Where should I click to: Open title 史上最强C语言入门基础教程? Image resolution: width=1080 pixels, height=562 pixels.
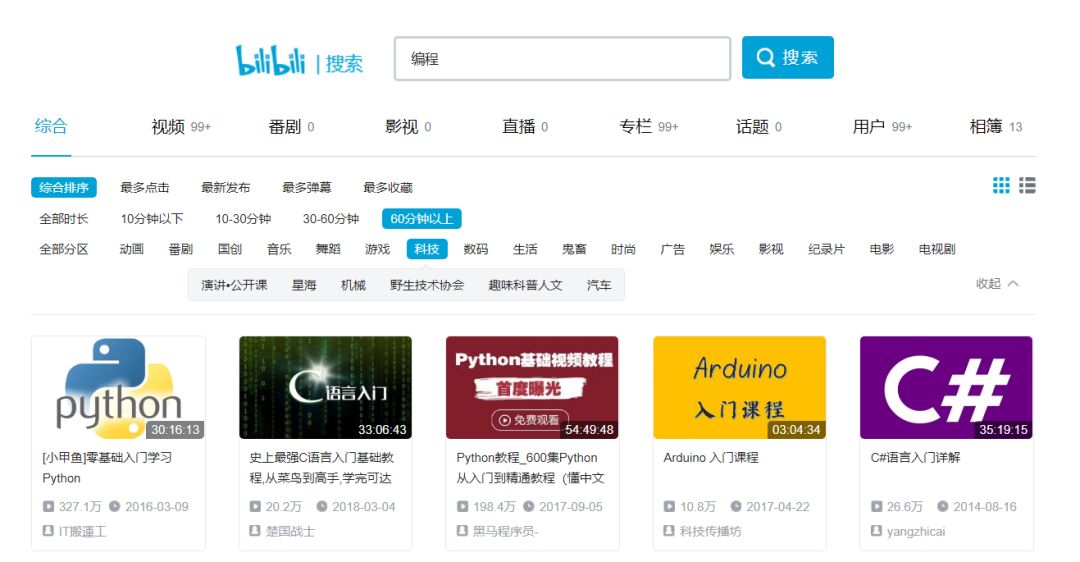click(322, 468)
